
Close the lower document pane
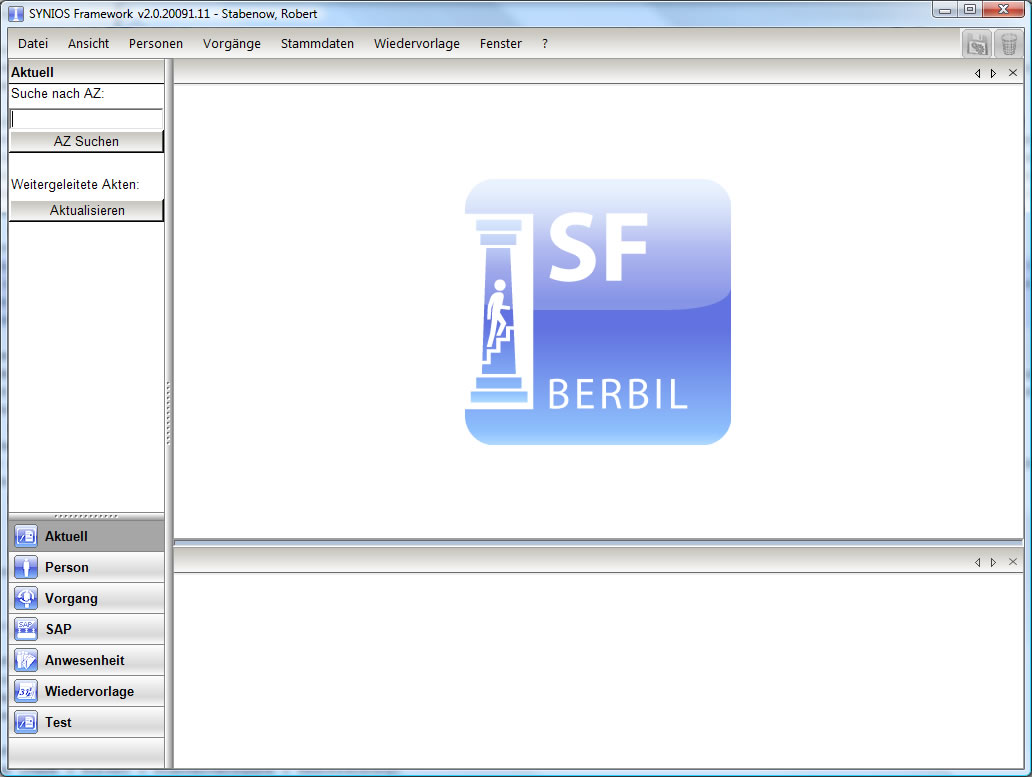coord(1013,562)
